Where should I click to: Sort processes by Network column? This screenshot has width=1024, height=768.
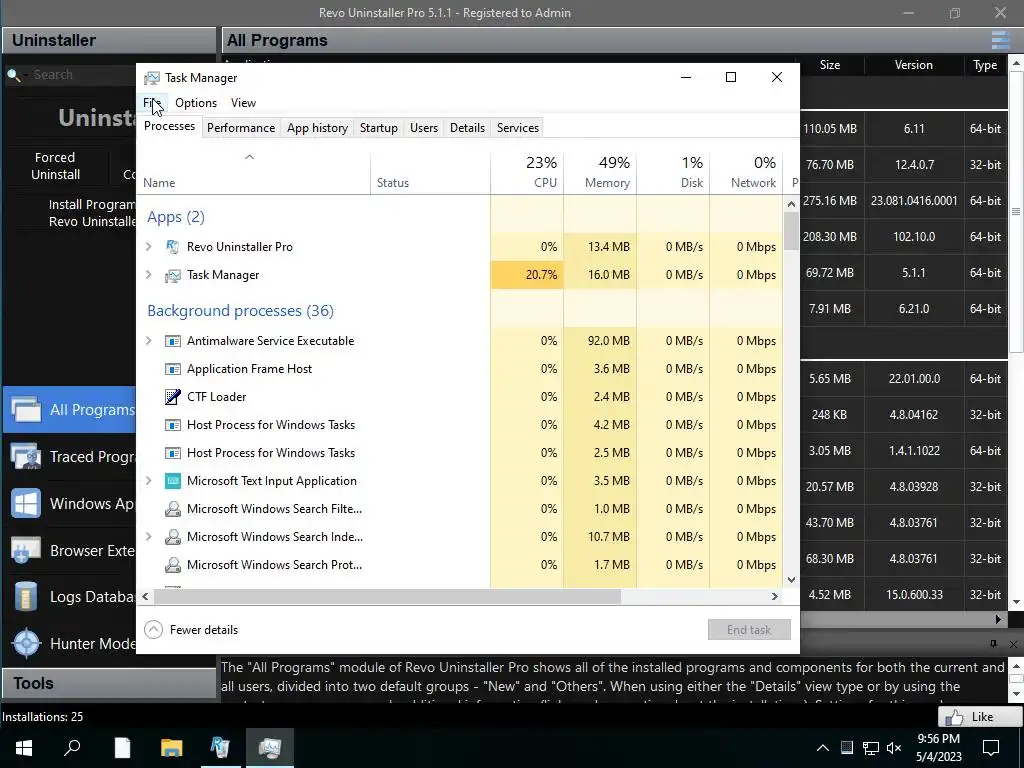point(746,172)
